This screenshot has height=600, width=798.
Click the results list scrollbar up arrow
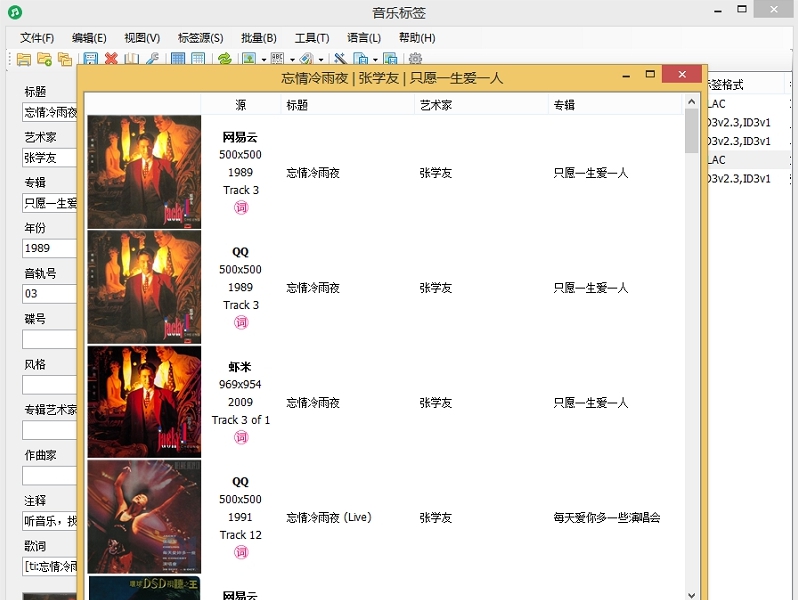click(691, 102)
